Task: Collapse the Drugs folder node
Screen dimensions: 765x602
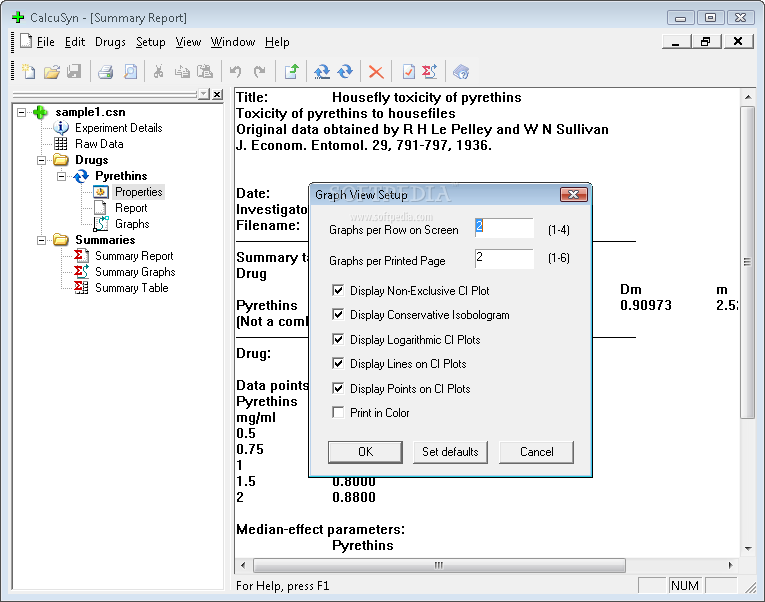Action: 41,160
